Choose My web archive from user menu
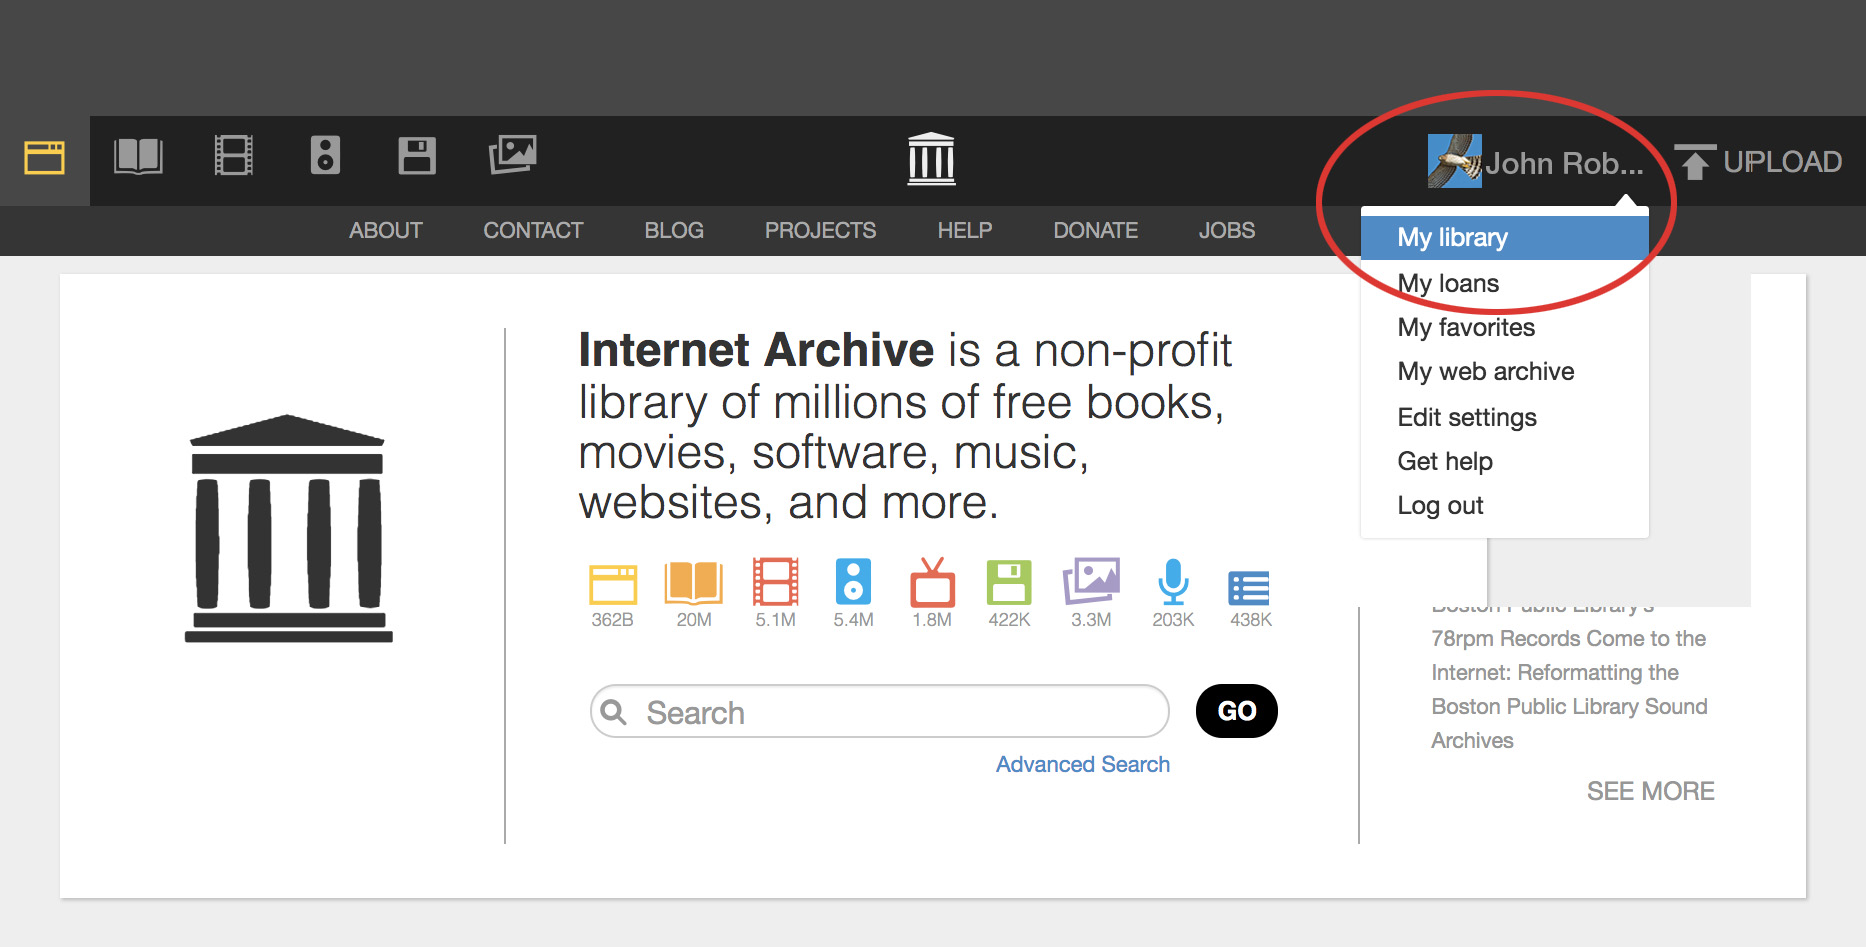The width and height of the screenshot is (1866, 947). coord(1504,372)
